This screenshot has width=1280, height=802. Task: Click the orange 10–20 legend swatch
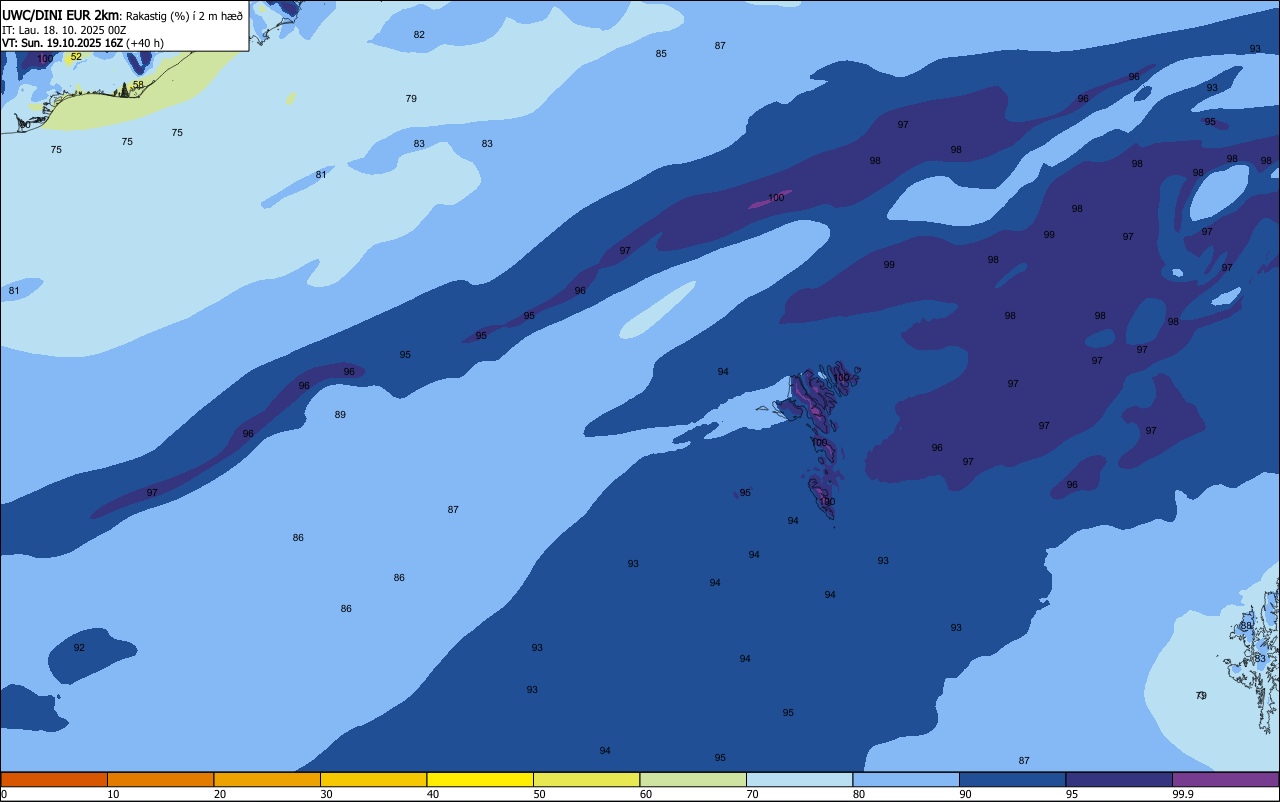(x=160, y=779)
